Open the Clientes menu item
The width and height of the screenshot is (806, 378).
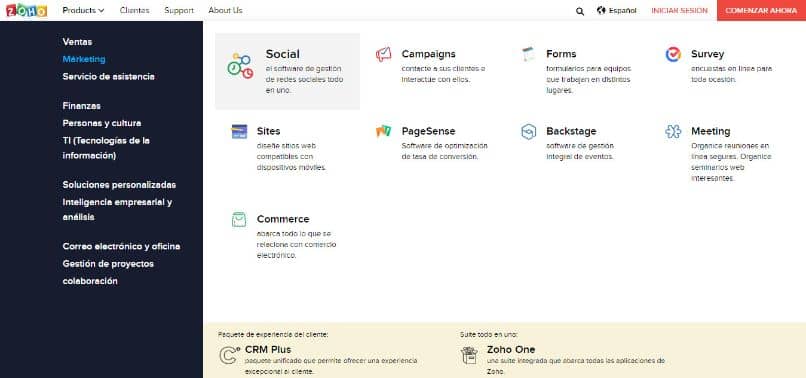134,10
